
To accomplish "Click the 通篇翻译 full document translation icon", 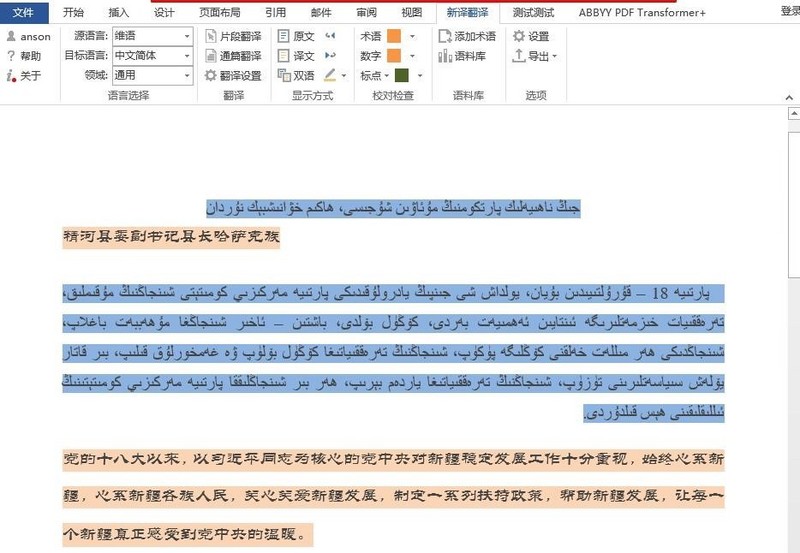I will click(210, 56).
